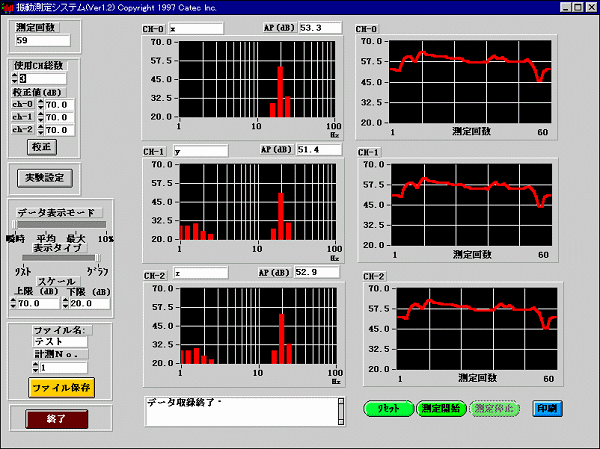Minimize the vibration measurement window
Image resolution: width=600 pixels, height=449 pixels.
pos(566,7)
